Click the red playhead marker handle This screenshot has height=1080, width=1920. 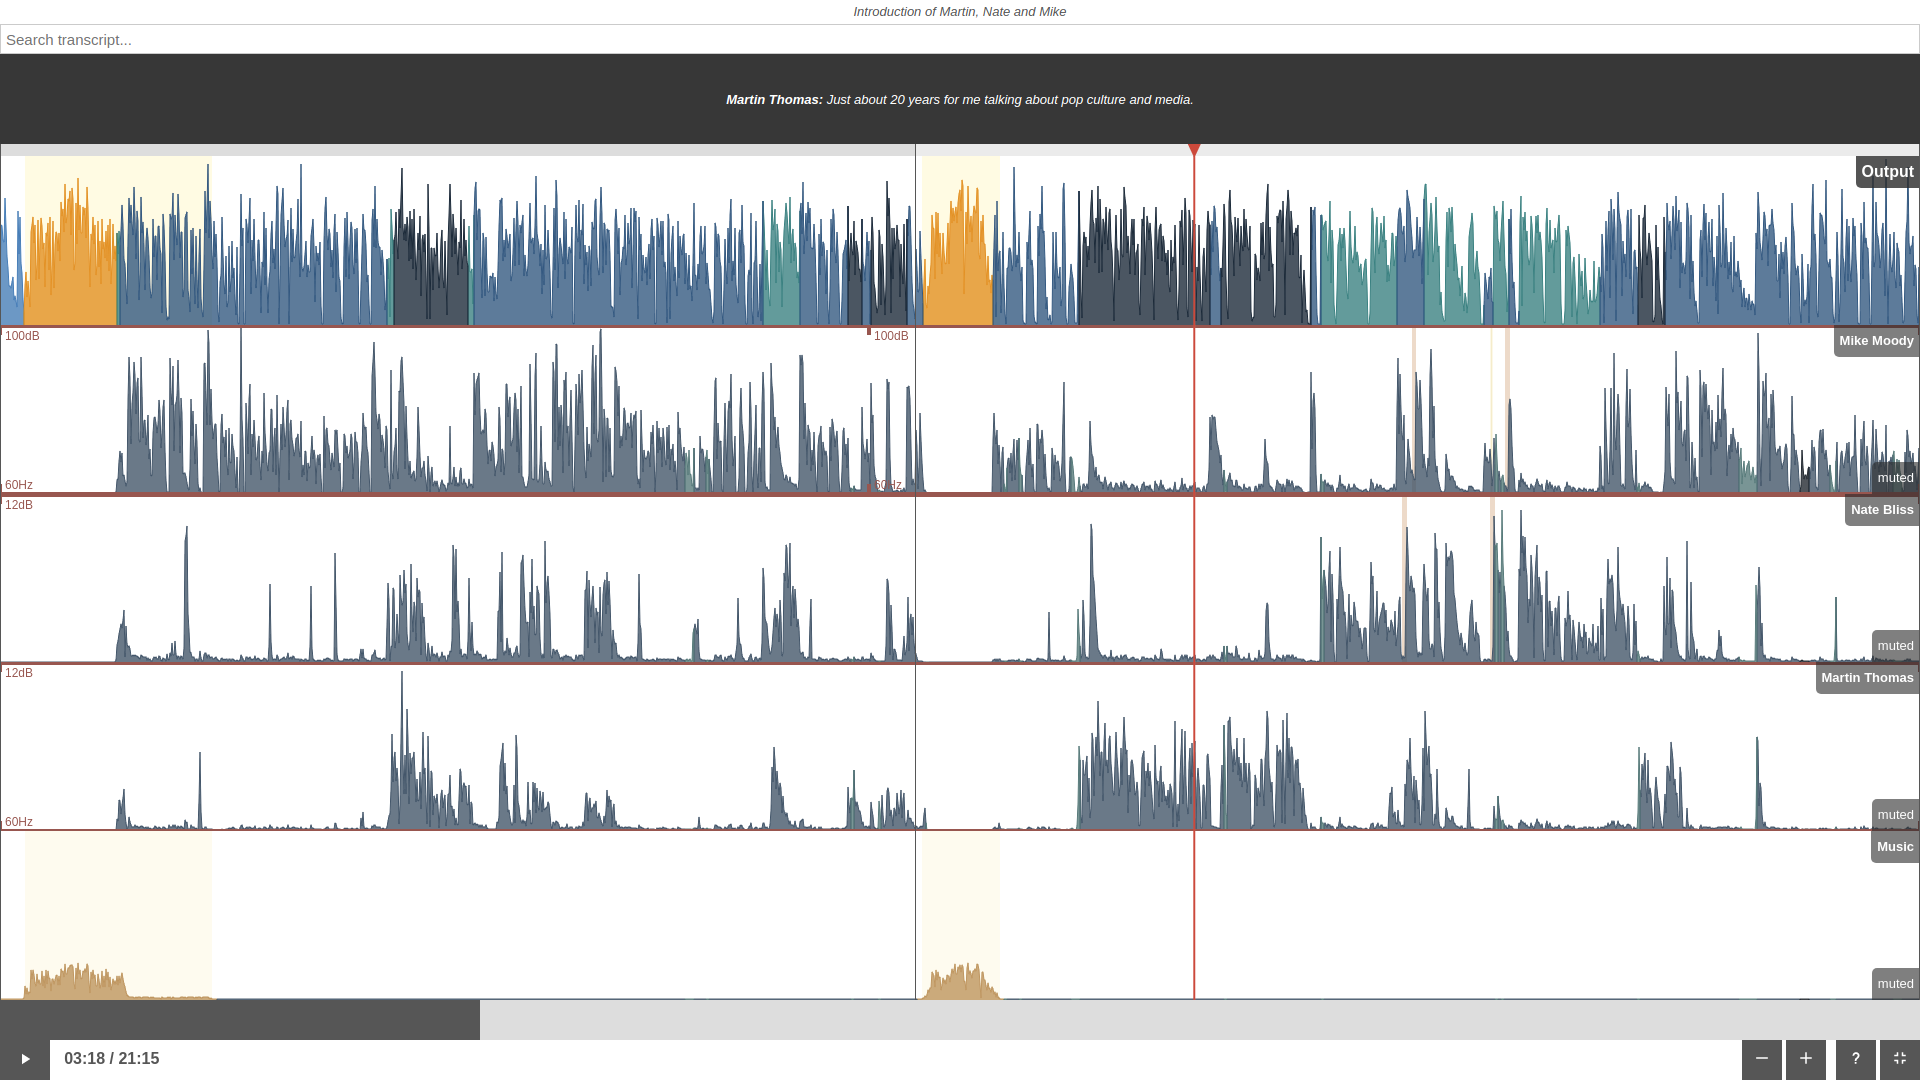tap(1194, 150)
